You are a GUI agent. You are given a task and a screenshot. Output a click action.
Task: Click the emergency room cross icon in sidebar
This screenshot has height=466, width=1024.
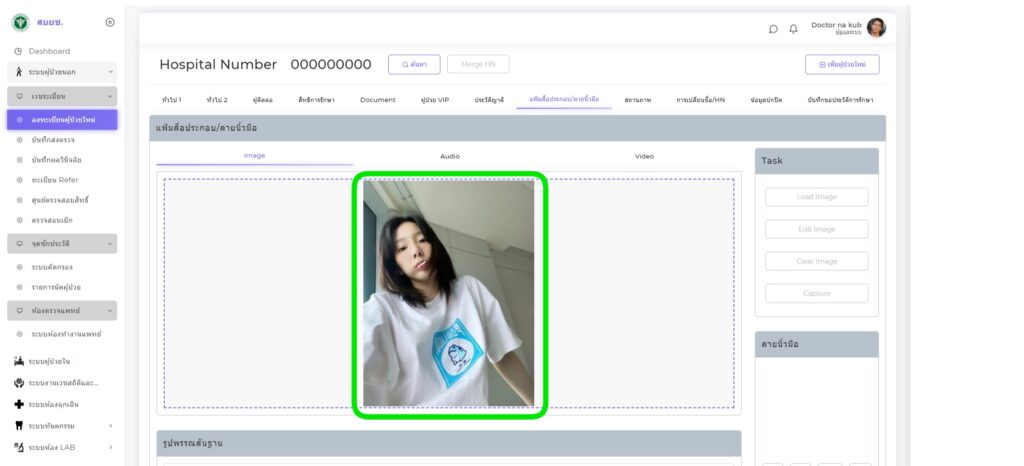pyautogui.click(x=19, y=404)
